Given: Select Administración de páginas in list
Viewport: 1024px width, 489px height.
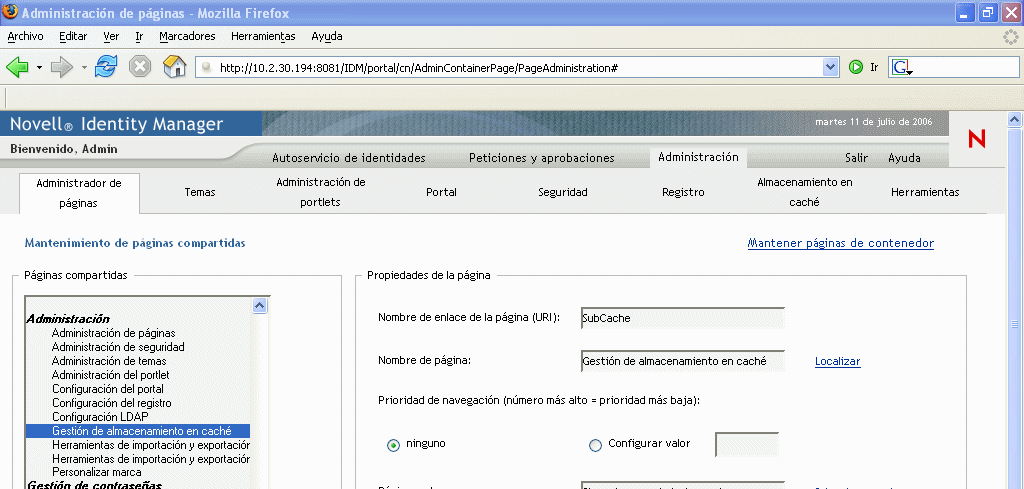Looking at the screenshot, I should pyautogui.click(x=114, y=333).
